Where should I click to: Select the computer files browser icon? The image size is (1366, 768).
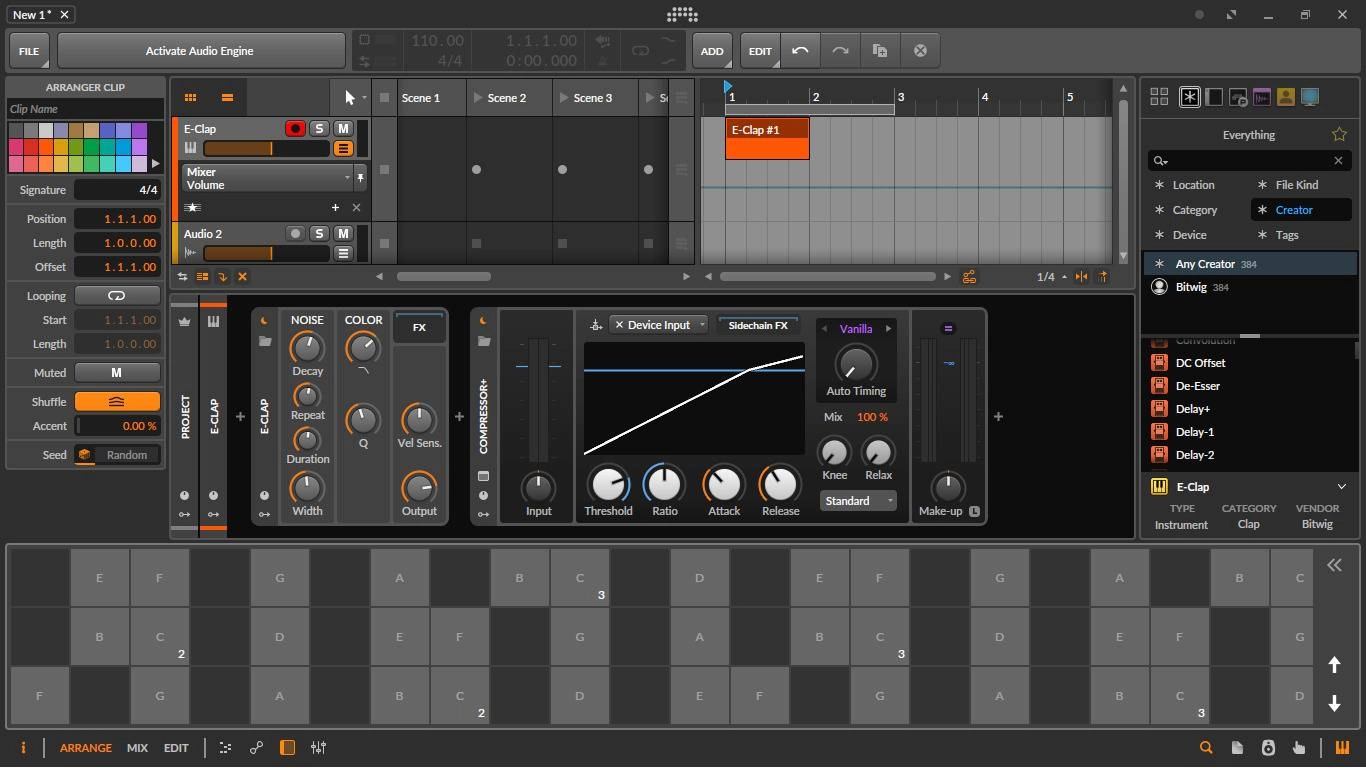click(1310, 97)
